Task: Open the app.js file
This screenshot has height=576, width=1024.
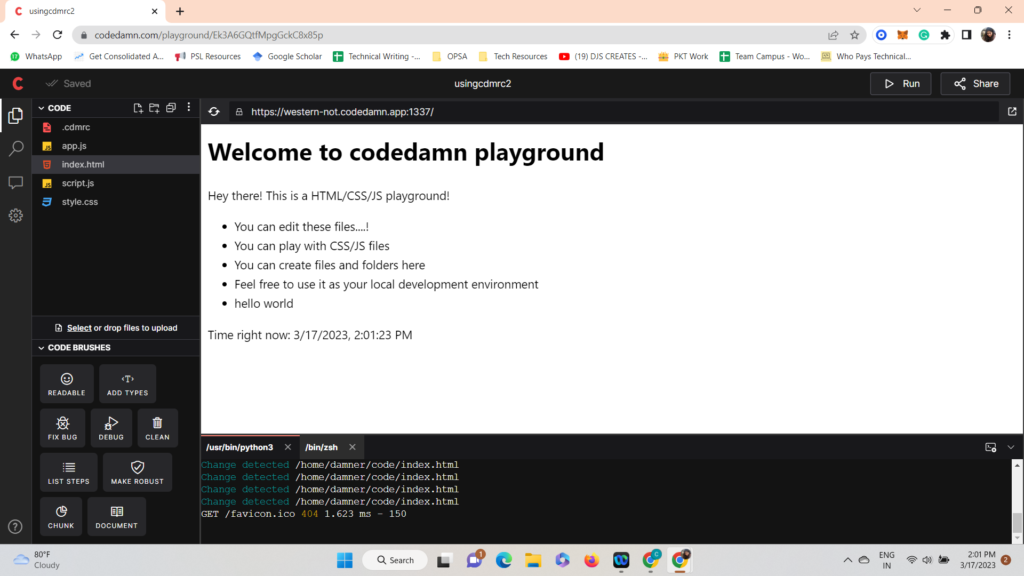Action: pyautogui.click(x=116, y=146)
